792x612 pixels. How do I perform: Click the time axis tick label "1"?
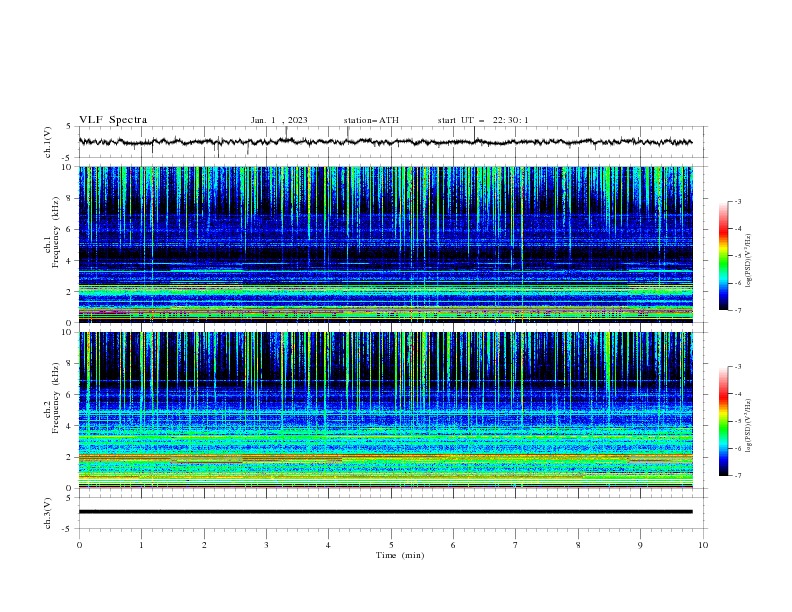click(141, 545)
